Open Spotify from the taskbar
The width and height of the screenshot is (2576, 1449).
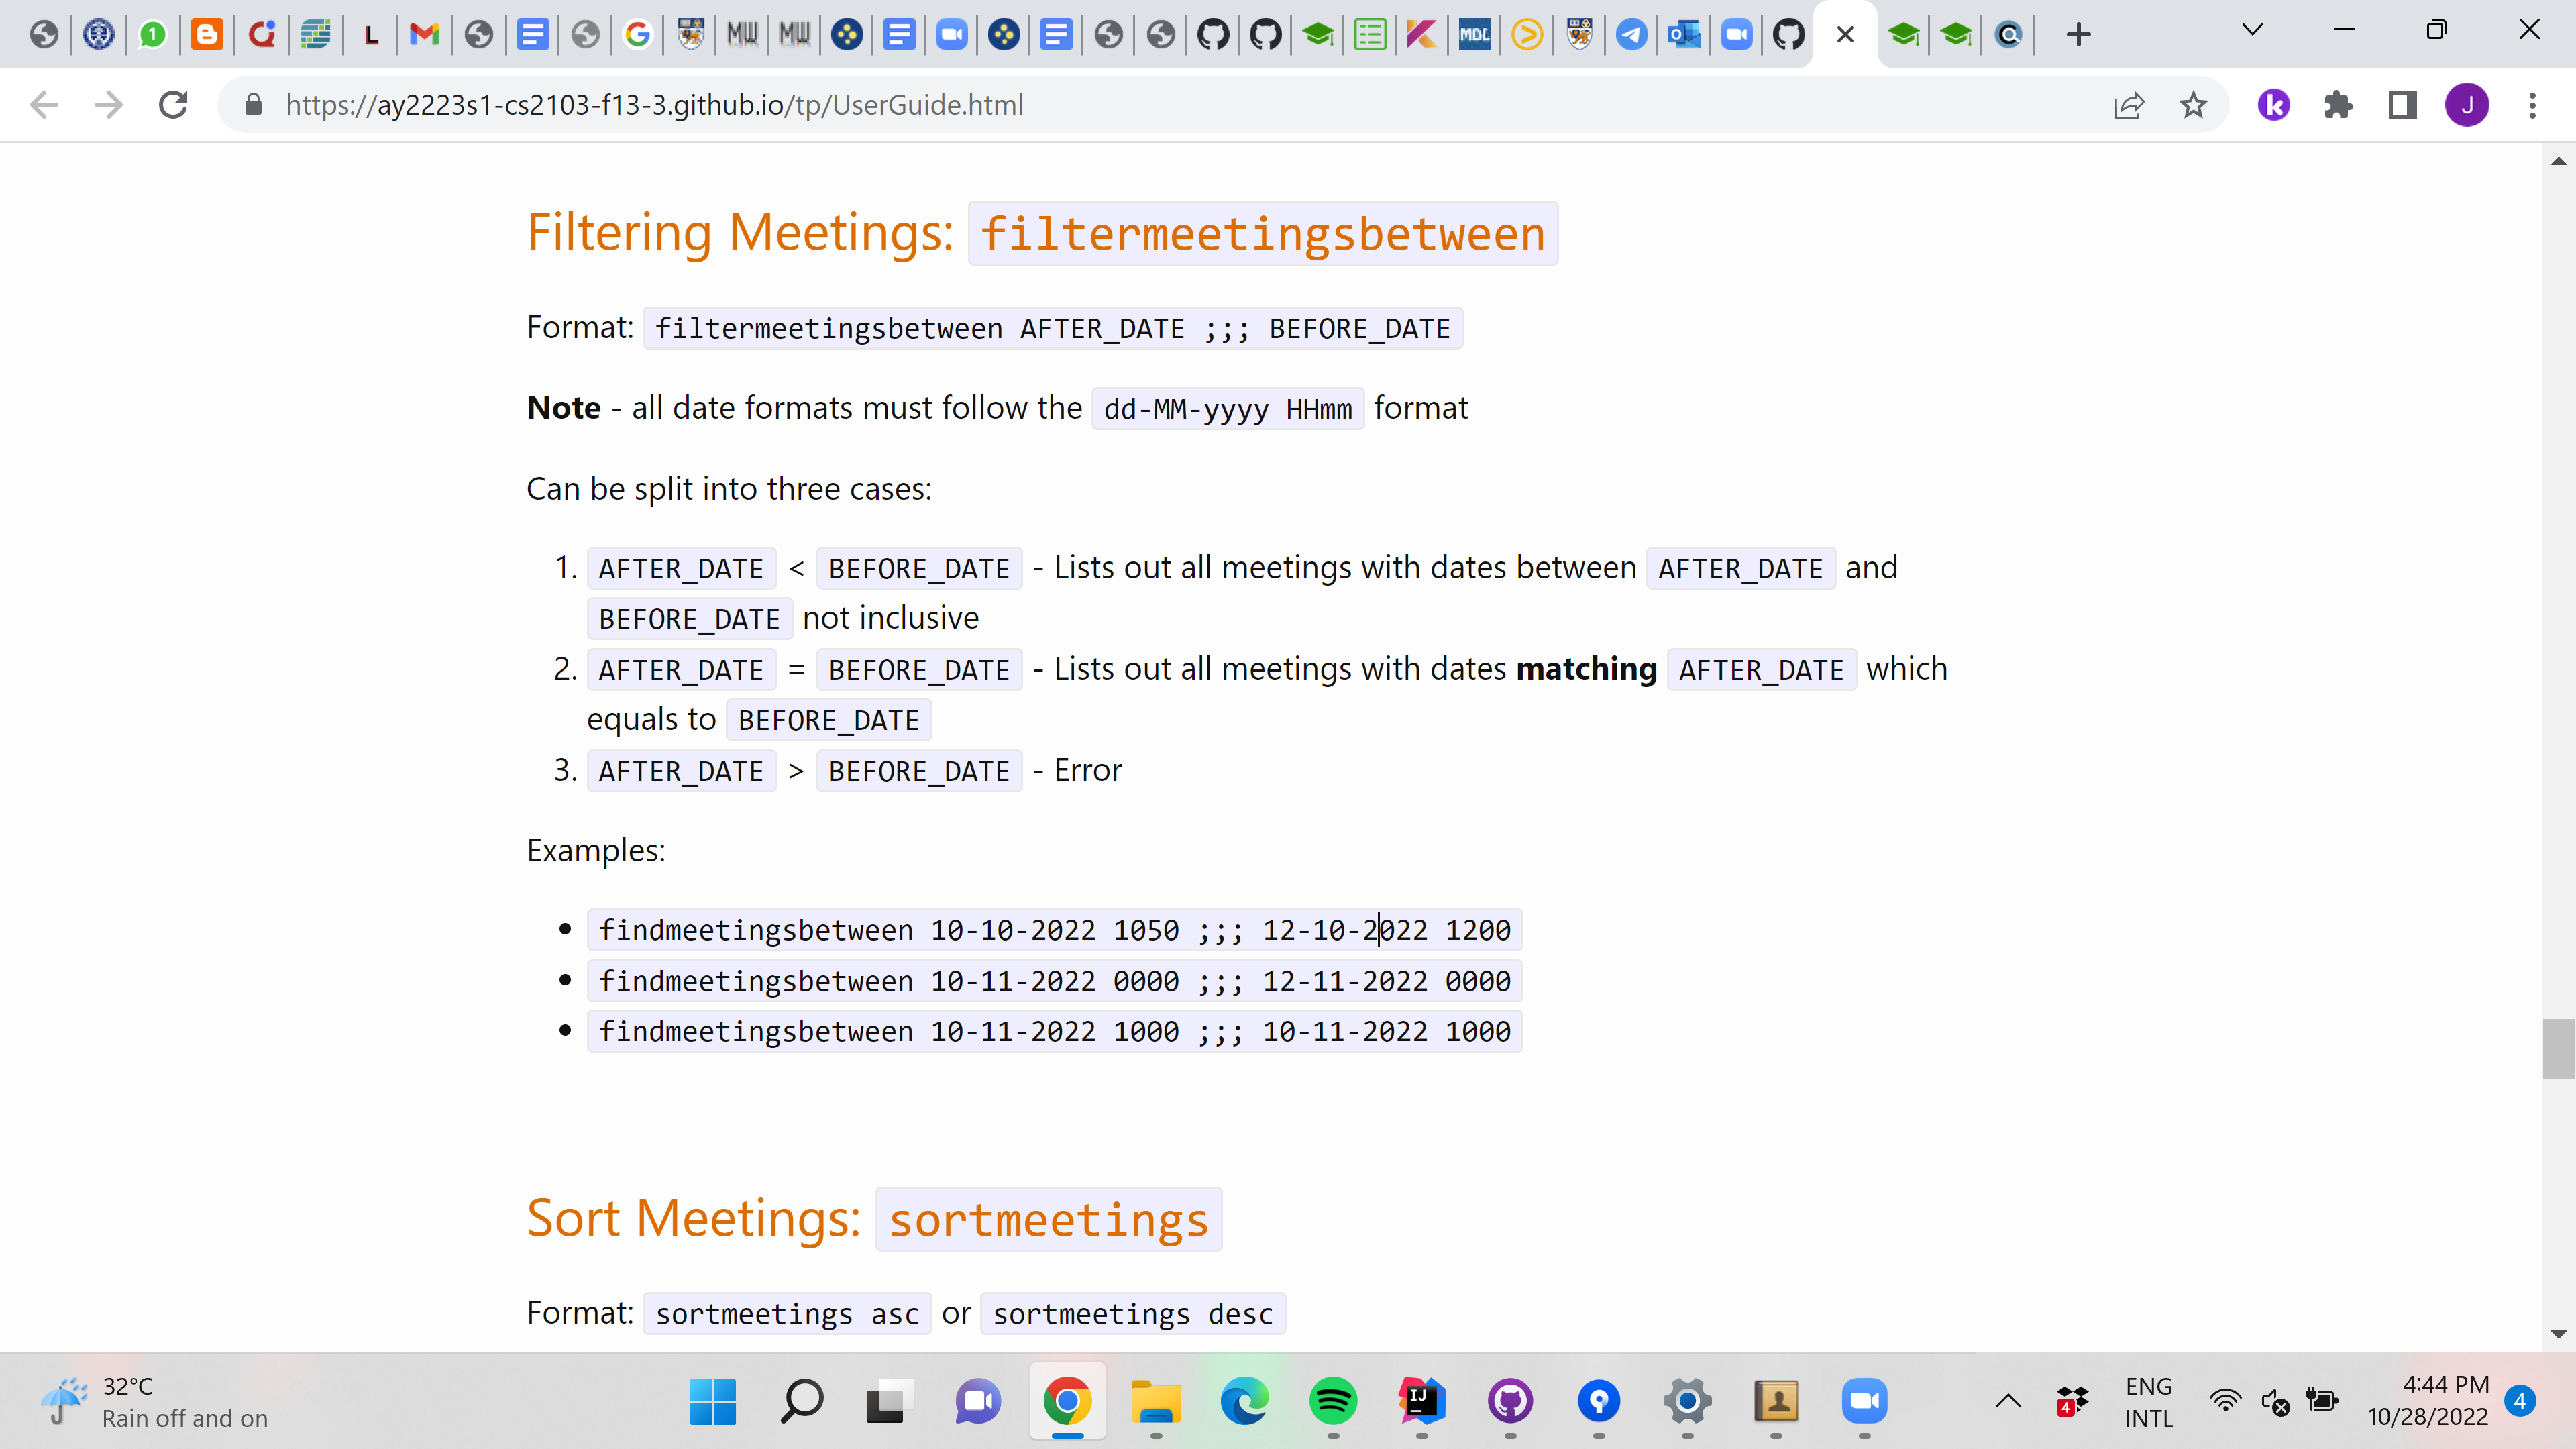(x=1333, y=1401)
